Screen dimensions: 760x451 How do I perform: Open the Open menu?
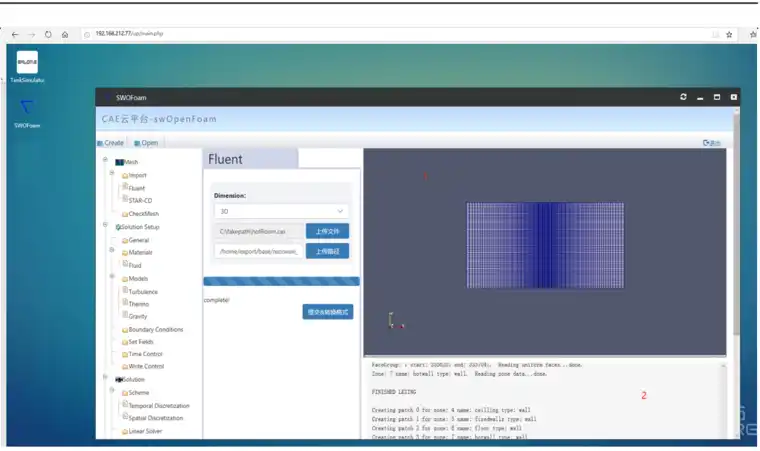(x=146, y=143)
